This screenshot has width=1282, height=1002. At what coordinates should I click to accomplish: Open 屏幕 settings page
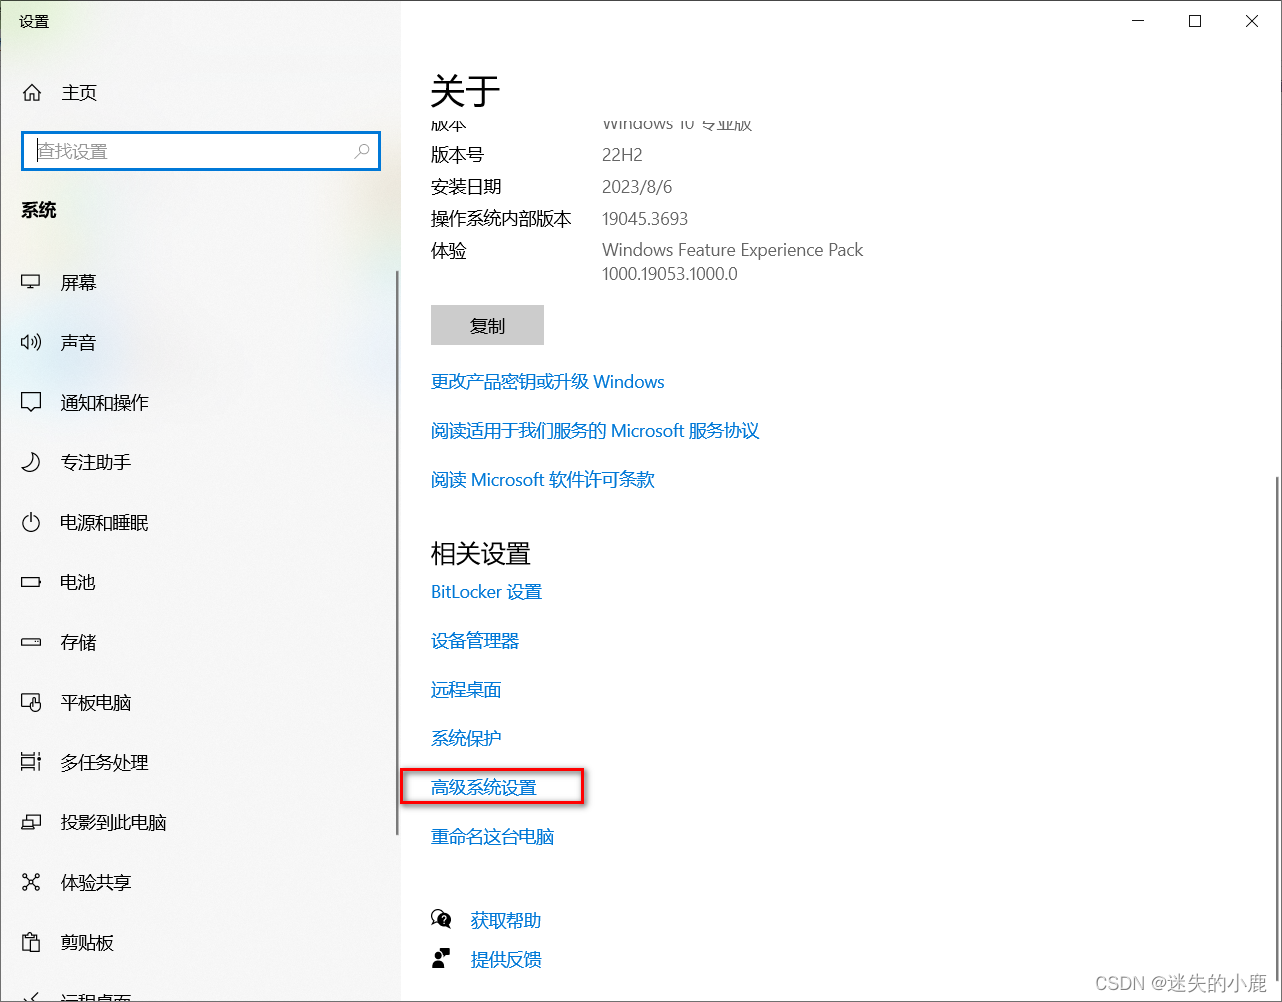coord(79,283)
